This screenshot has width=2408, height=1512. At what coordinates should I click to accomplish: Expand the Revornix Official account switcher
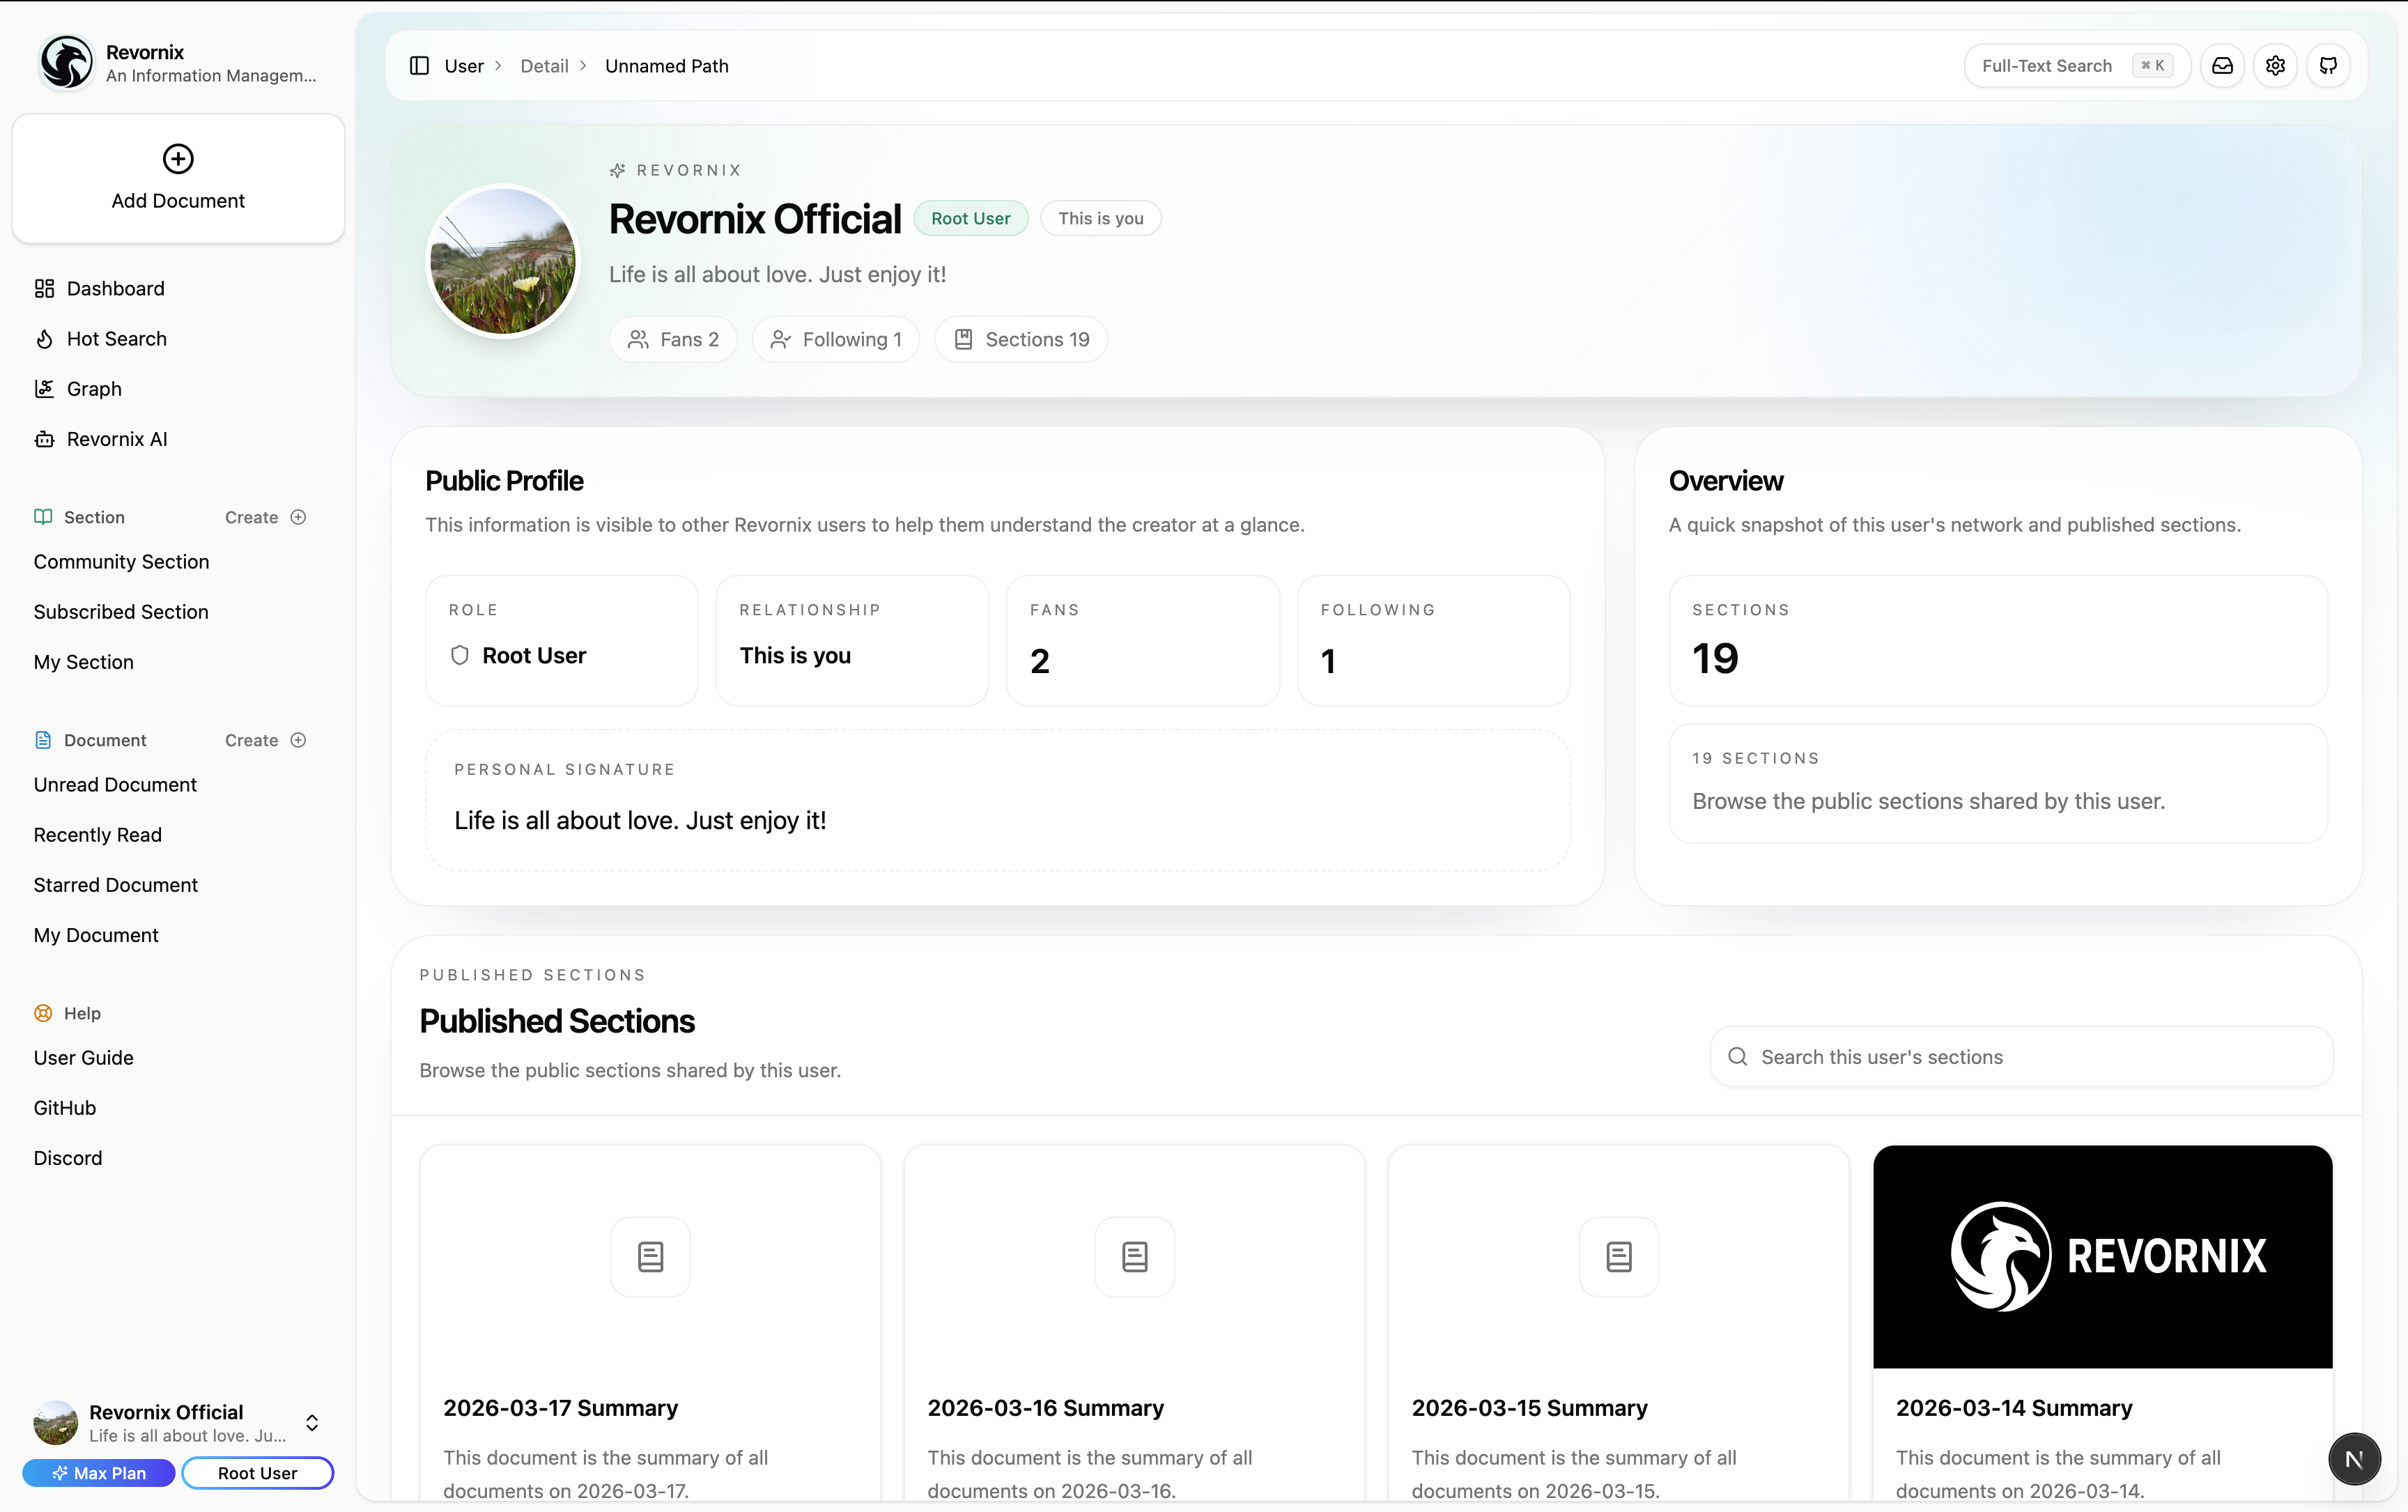312,1422
